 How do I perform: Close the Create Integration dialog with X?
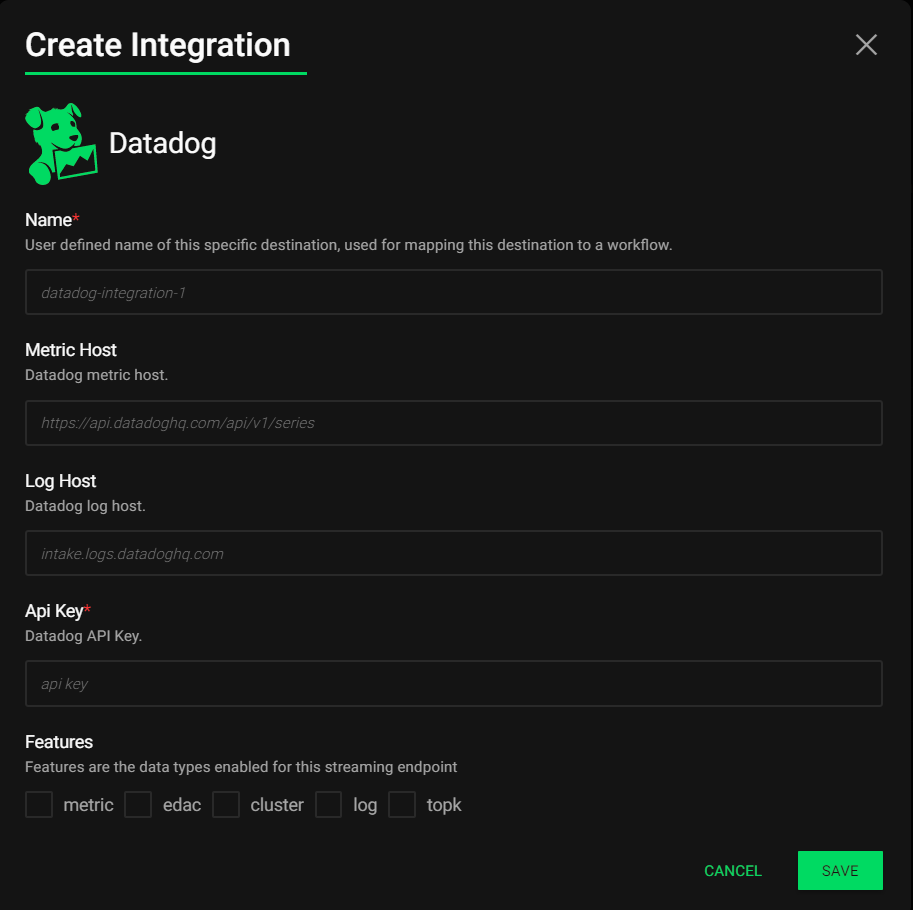866,45
